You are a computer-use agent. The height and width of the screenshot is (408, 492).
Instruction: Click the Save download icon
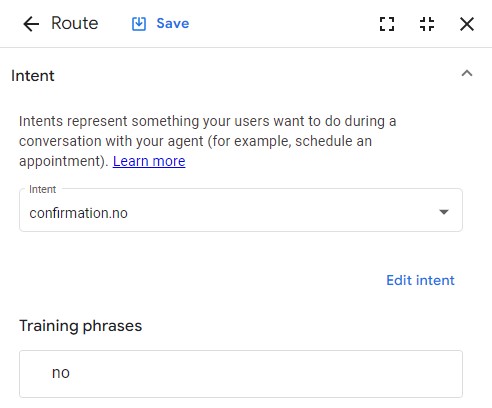139,24
